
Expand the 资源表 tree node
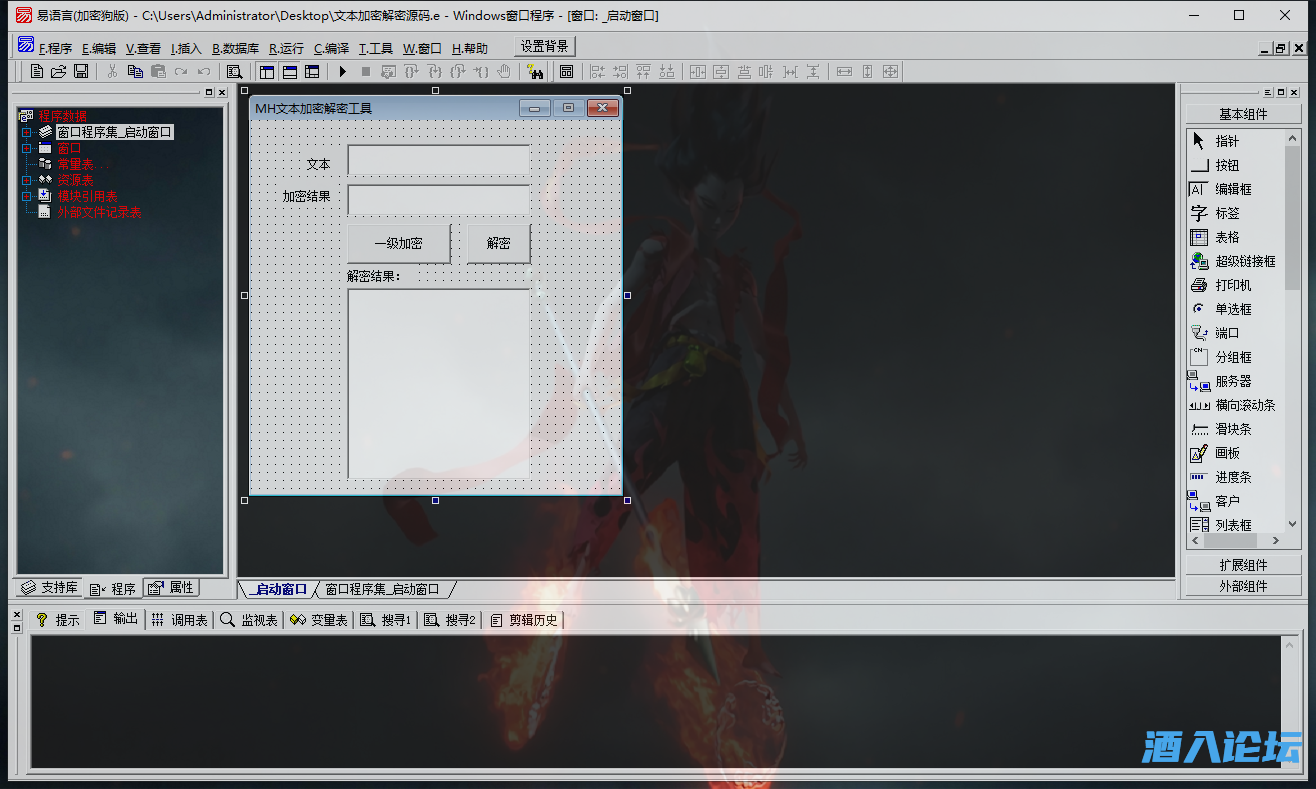click(x=27, y=180)
